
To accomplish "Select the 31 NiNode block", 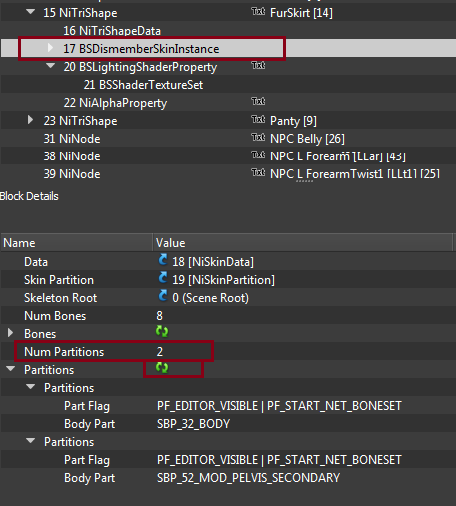I will tap(72, 139).
